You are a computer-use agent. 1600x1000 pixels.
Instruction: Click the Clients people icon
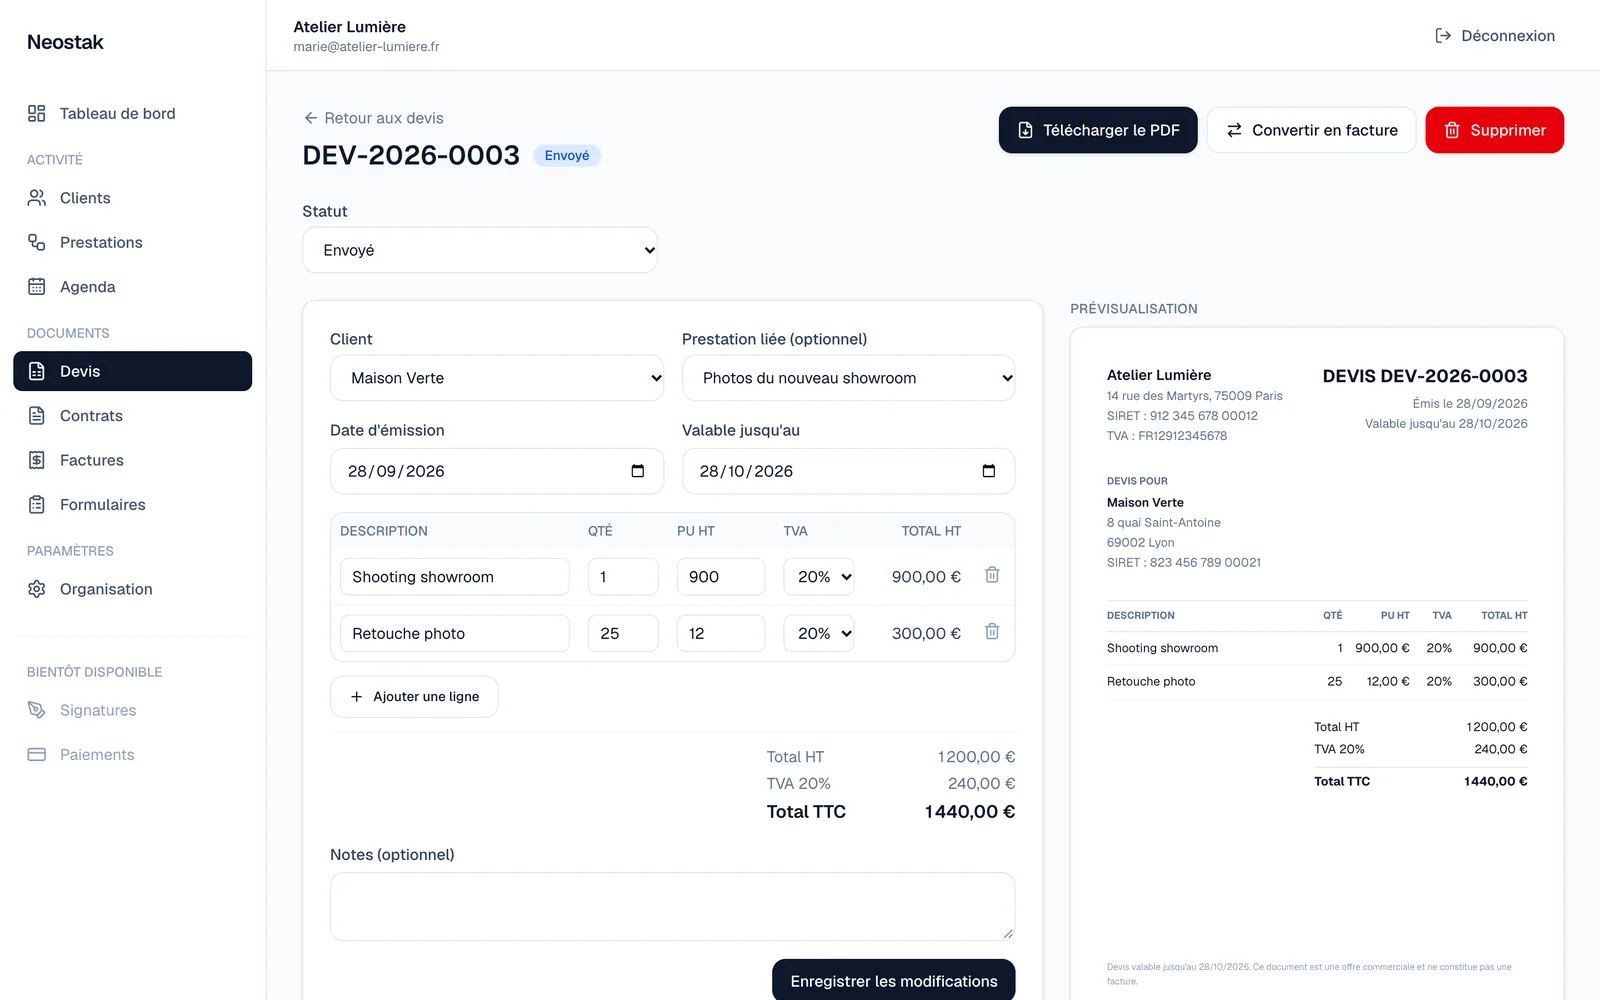(37, 198)
